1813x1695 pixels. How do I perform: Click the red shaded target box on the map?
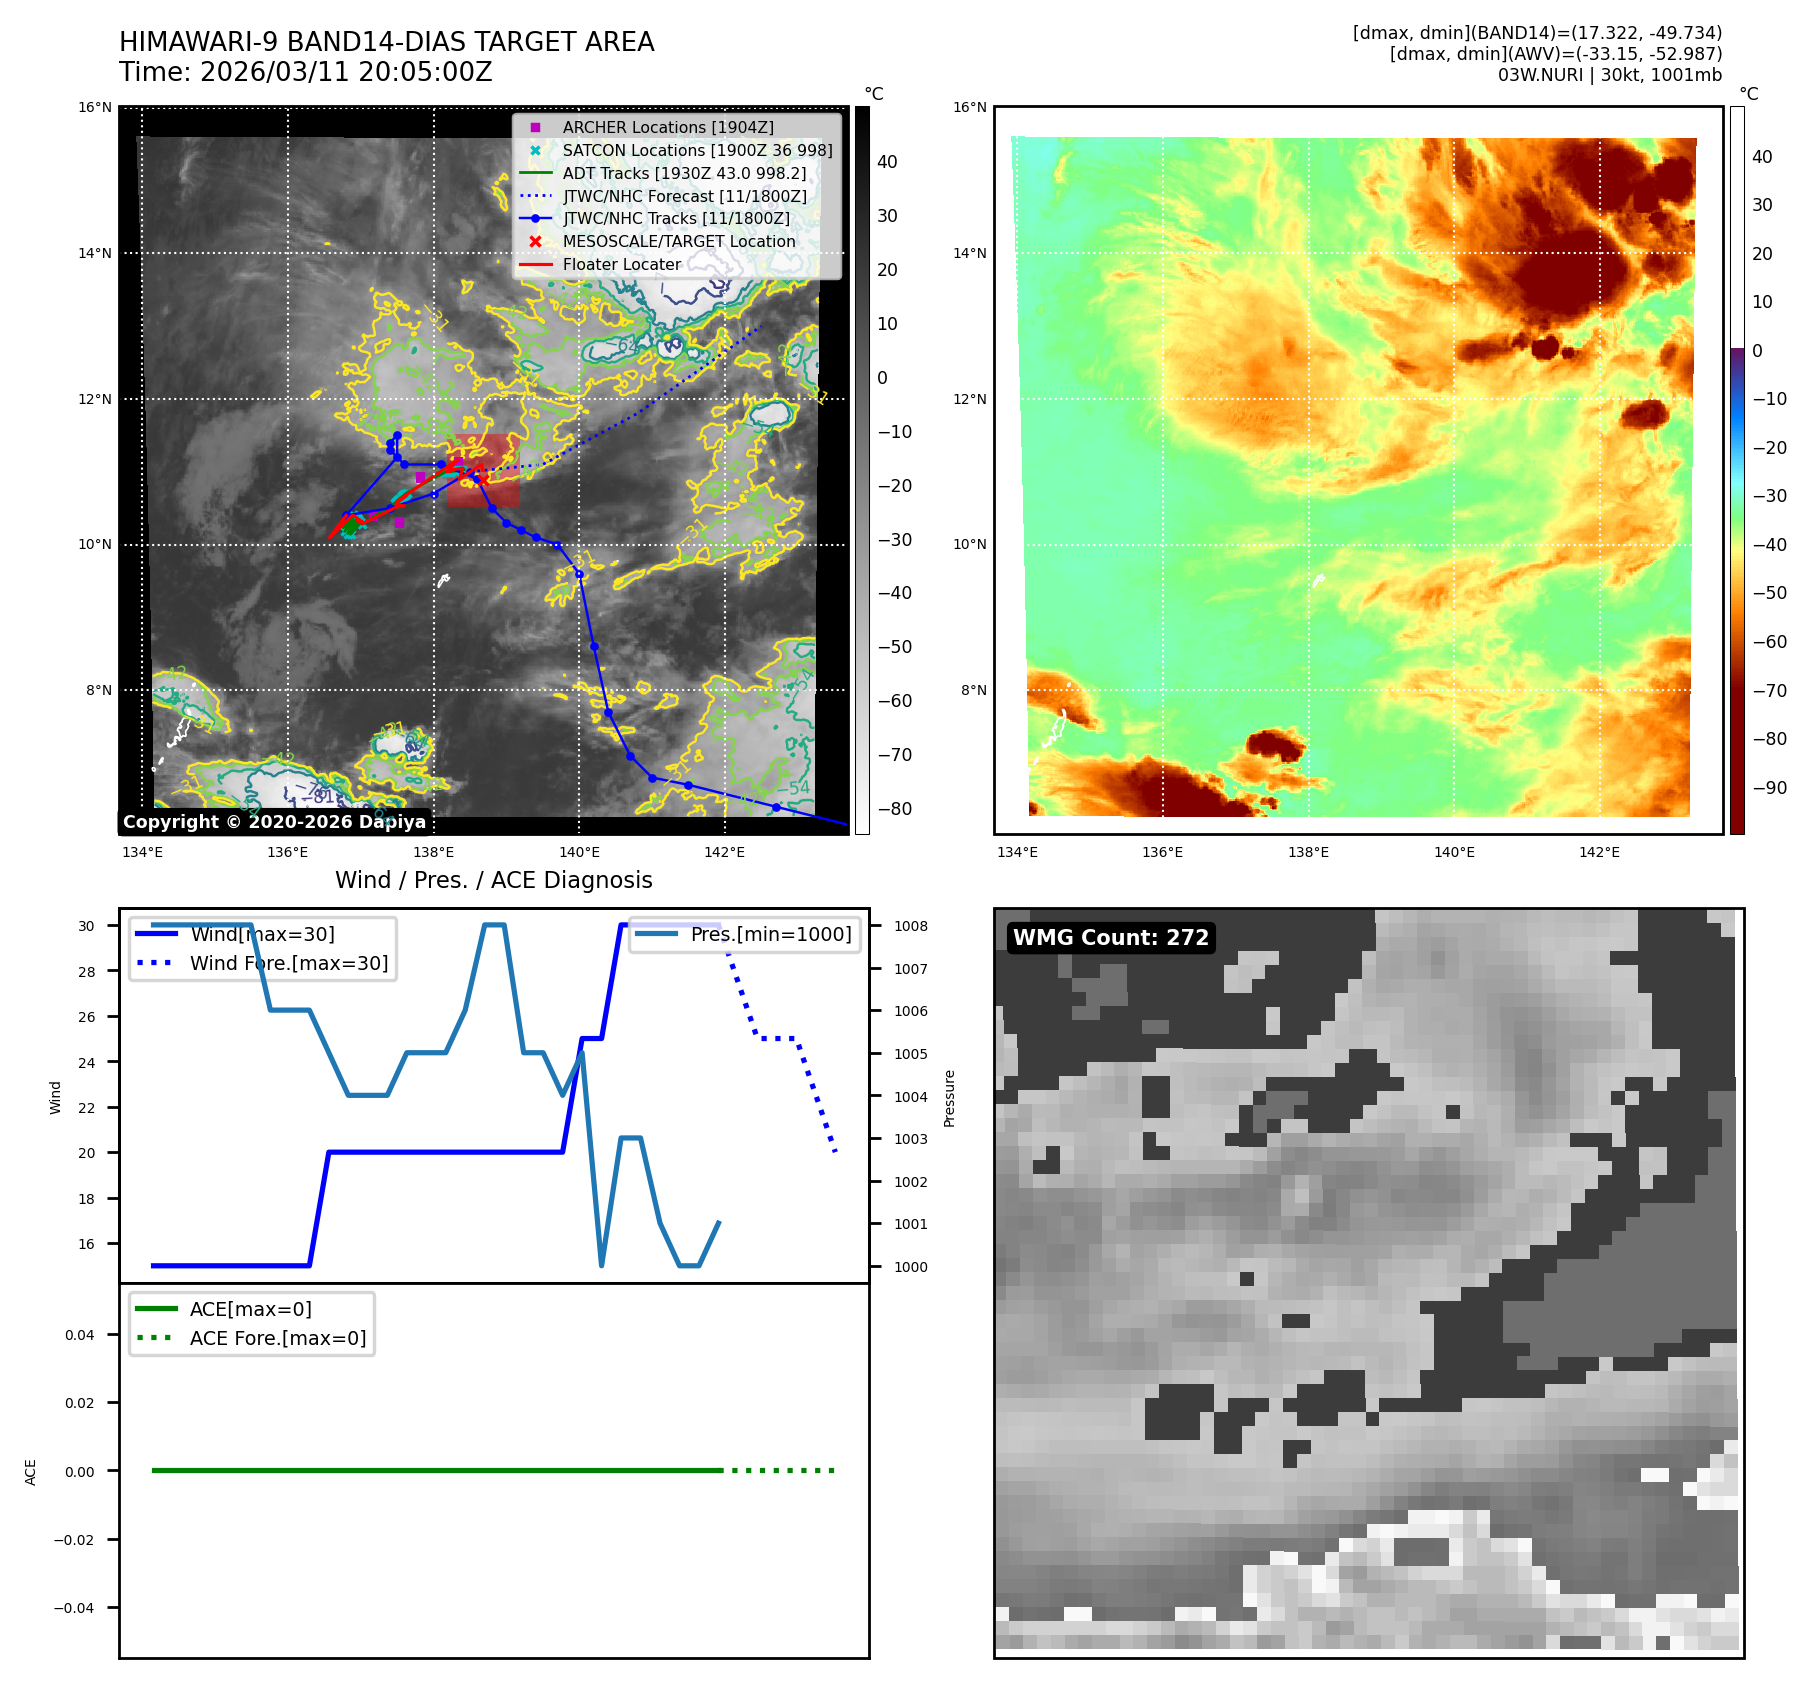click(484, 472)
